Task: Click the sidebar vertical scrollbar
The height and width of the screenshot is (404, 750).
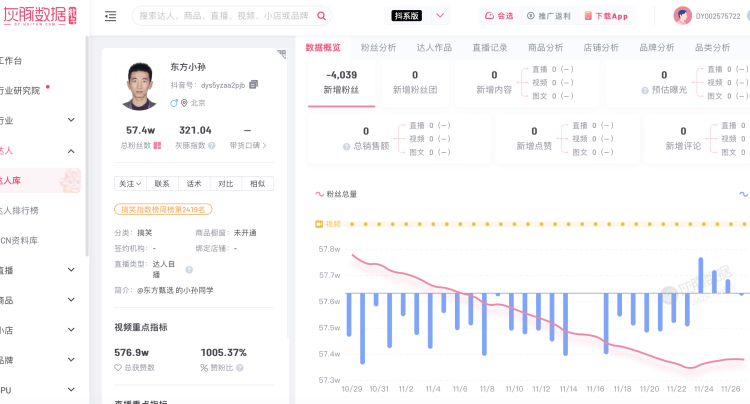Action: tap(87, 146)
